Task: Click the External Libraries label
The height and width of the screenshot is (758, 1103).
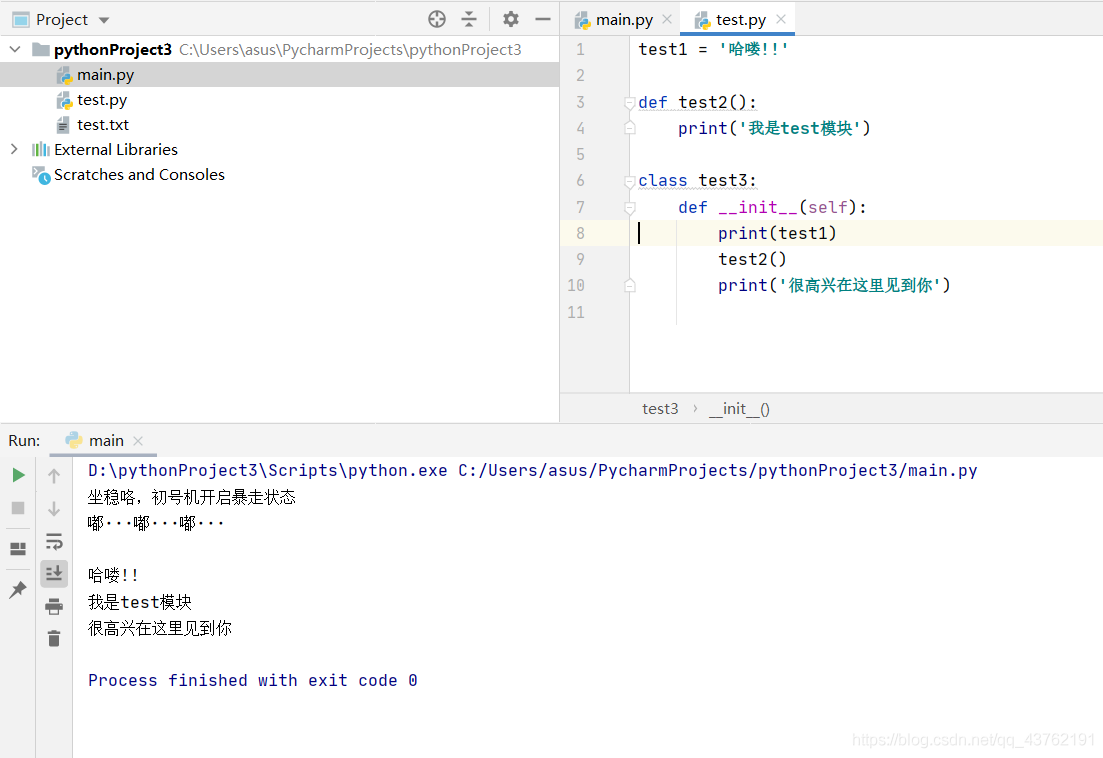Action: (x=116, y=149)
